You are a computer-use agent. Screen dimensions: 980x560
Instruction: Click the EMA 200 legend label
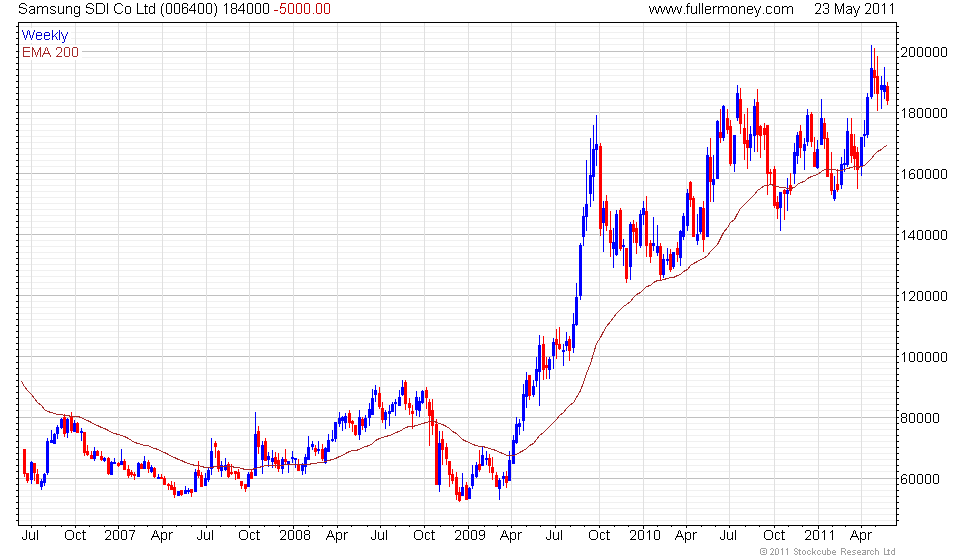pyautogui.click(x=51, y=52)
